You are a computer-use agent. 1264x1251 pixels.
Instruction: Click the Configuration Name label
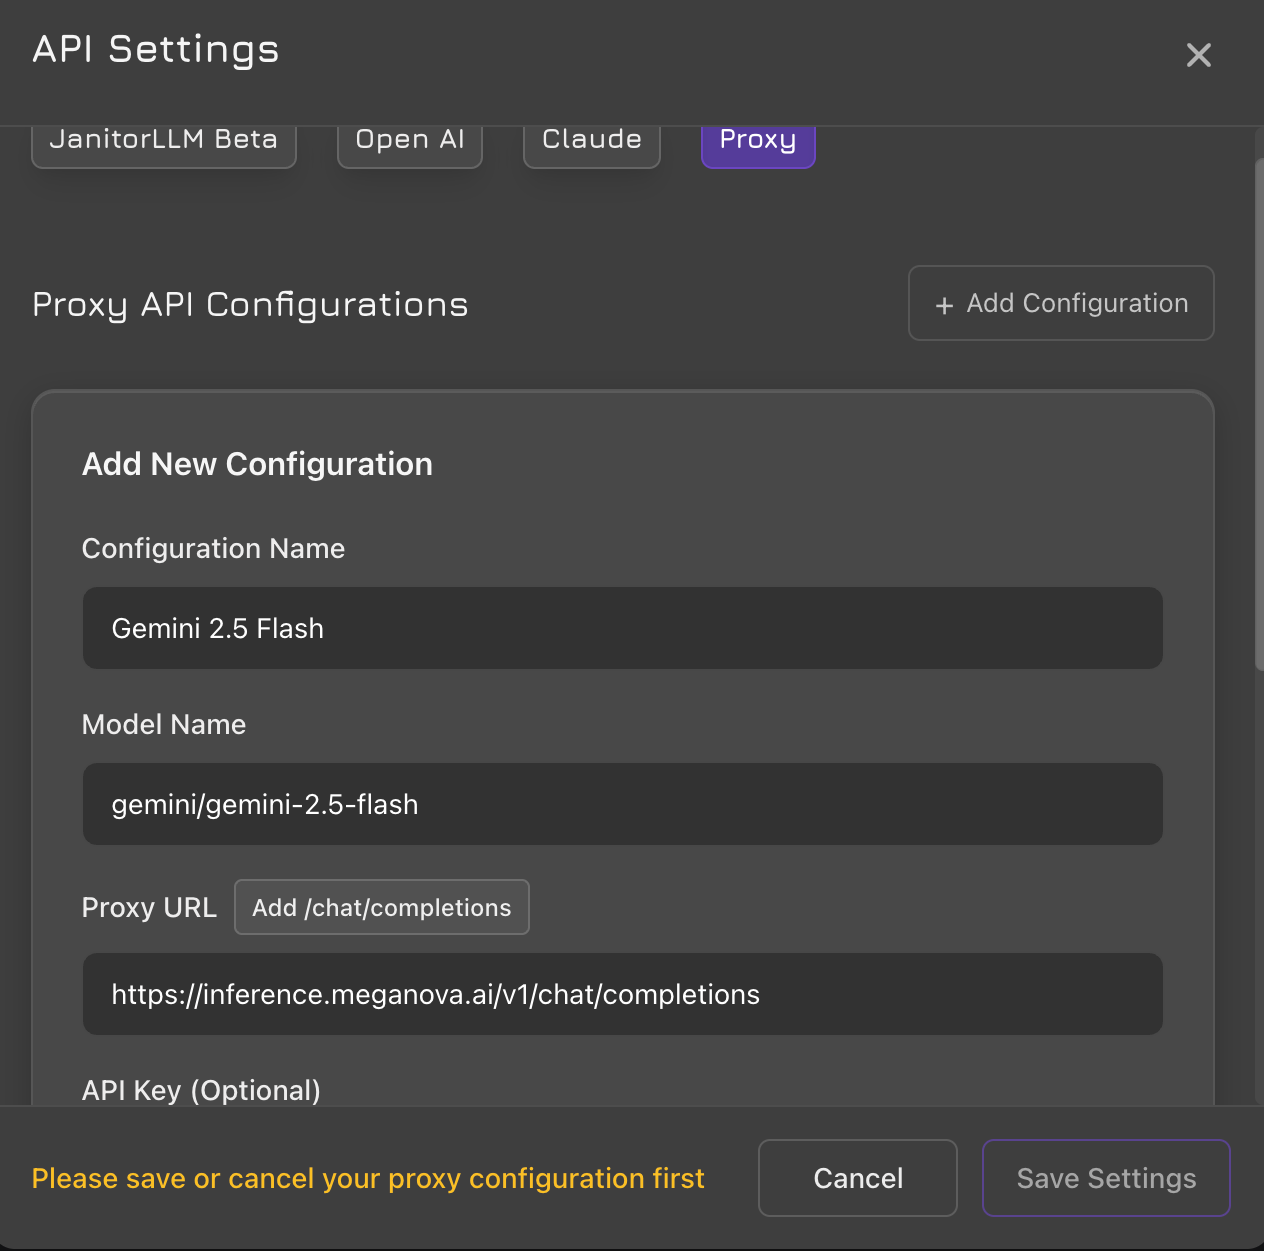click(x=213, y=548)
